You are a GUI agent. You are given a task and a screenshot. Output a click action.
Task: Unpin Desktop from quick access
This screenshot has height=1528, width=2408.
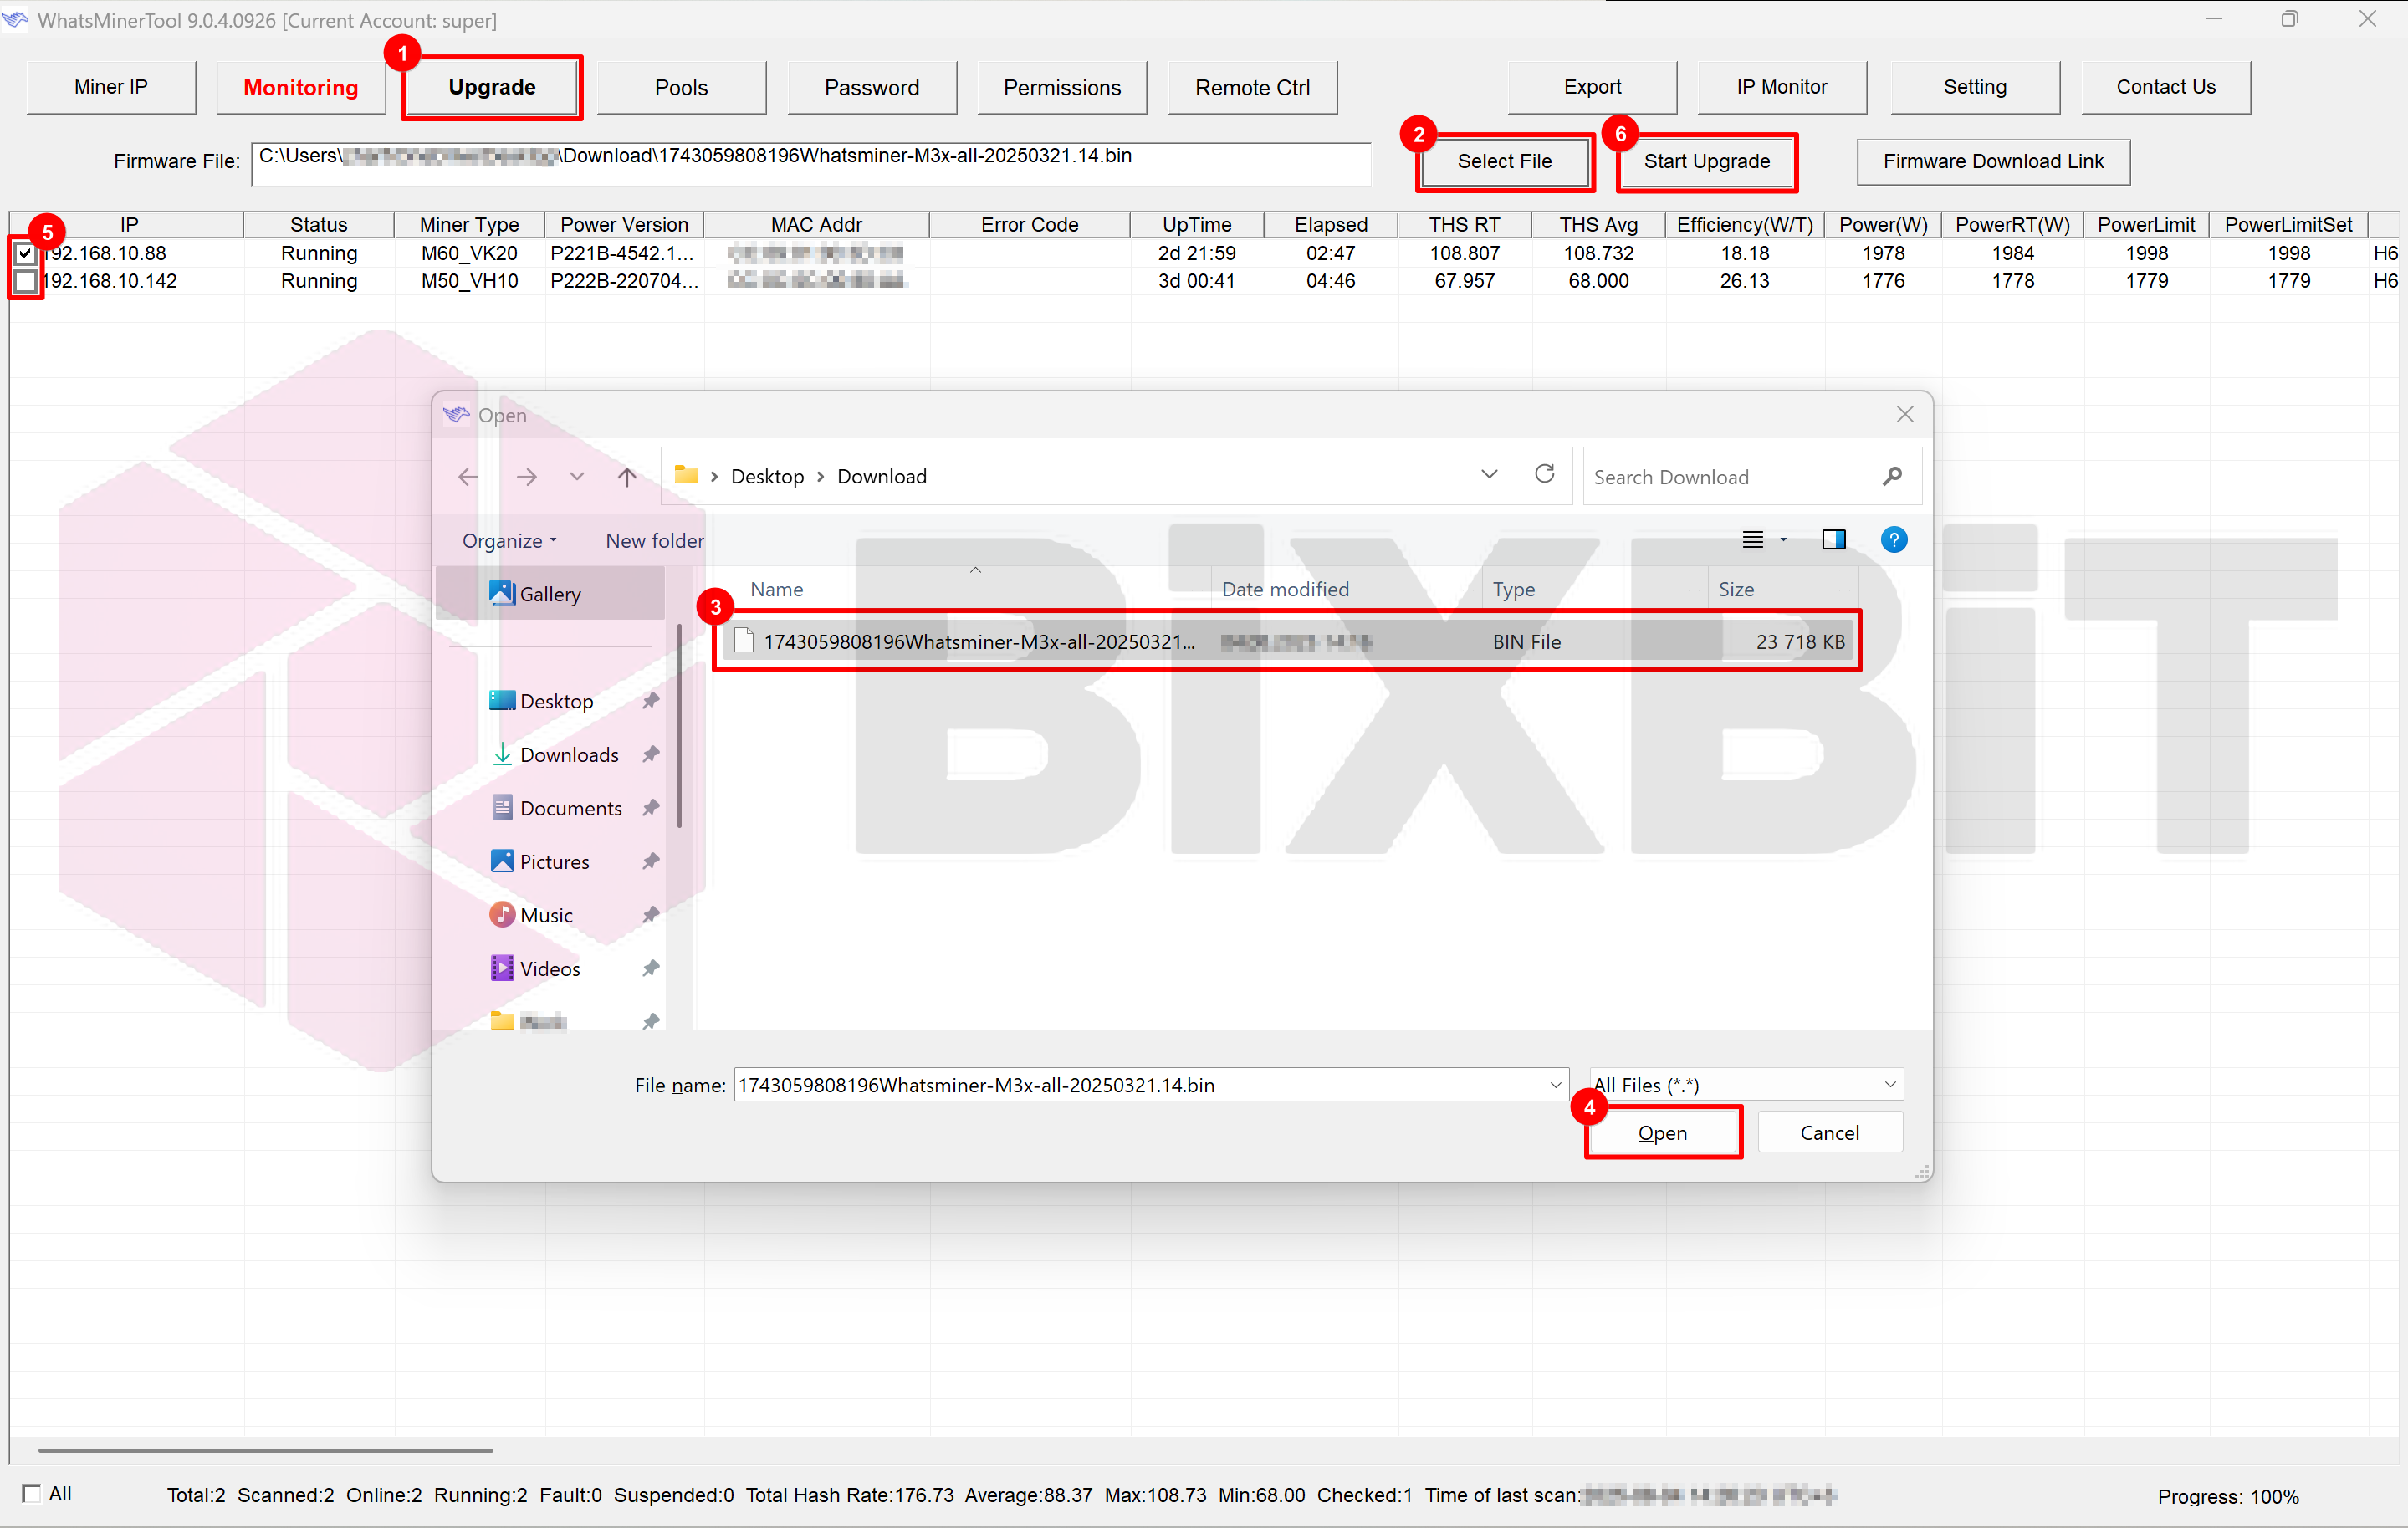click(x=651, y=701)
